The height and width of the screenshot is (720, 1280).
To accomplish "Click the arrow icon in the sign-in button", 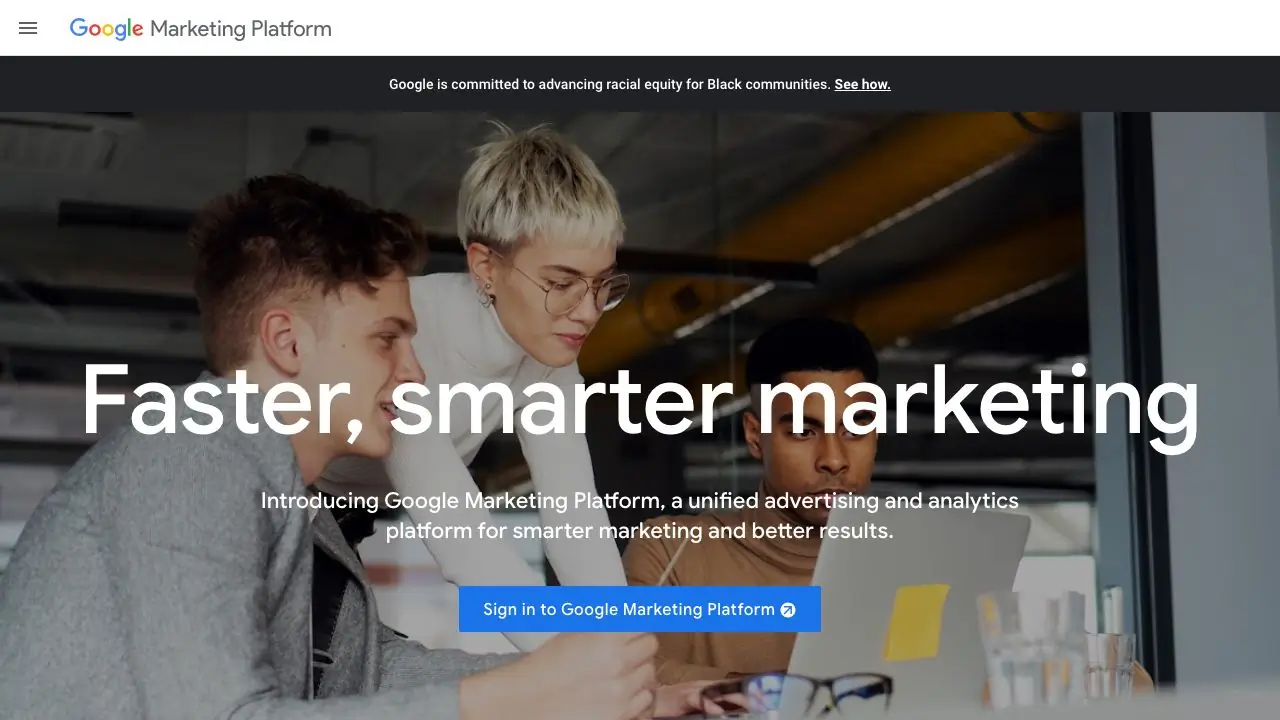I will coord(788,610).
